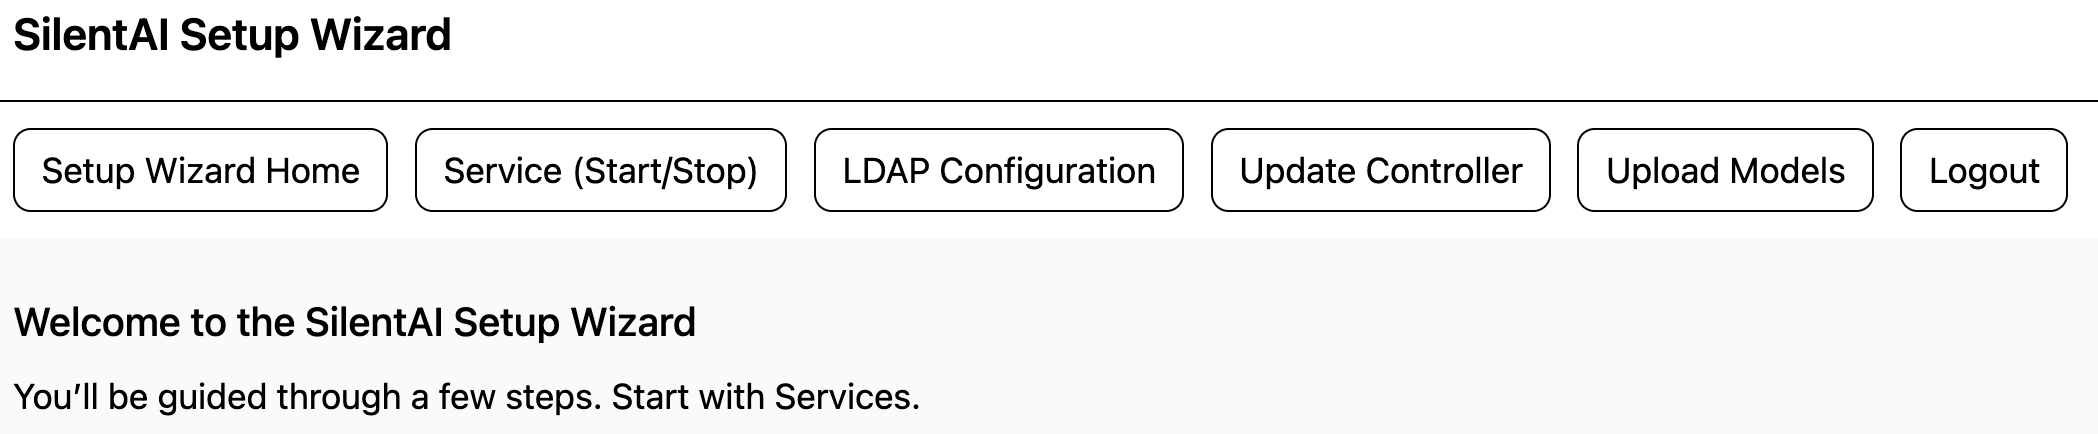Click the SilentAI Setup Wizard page title
Screen dimensions: 2098x434
coord(232,36)
